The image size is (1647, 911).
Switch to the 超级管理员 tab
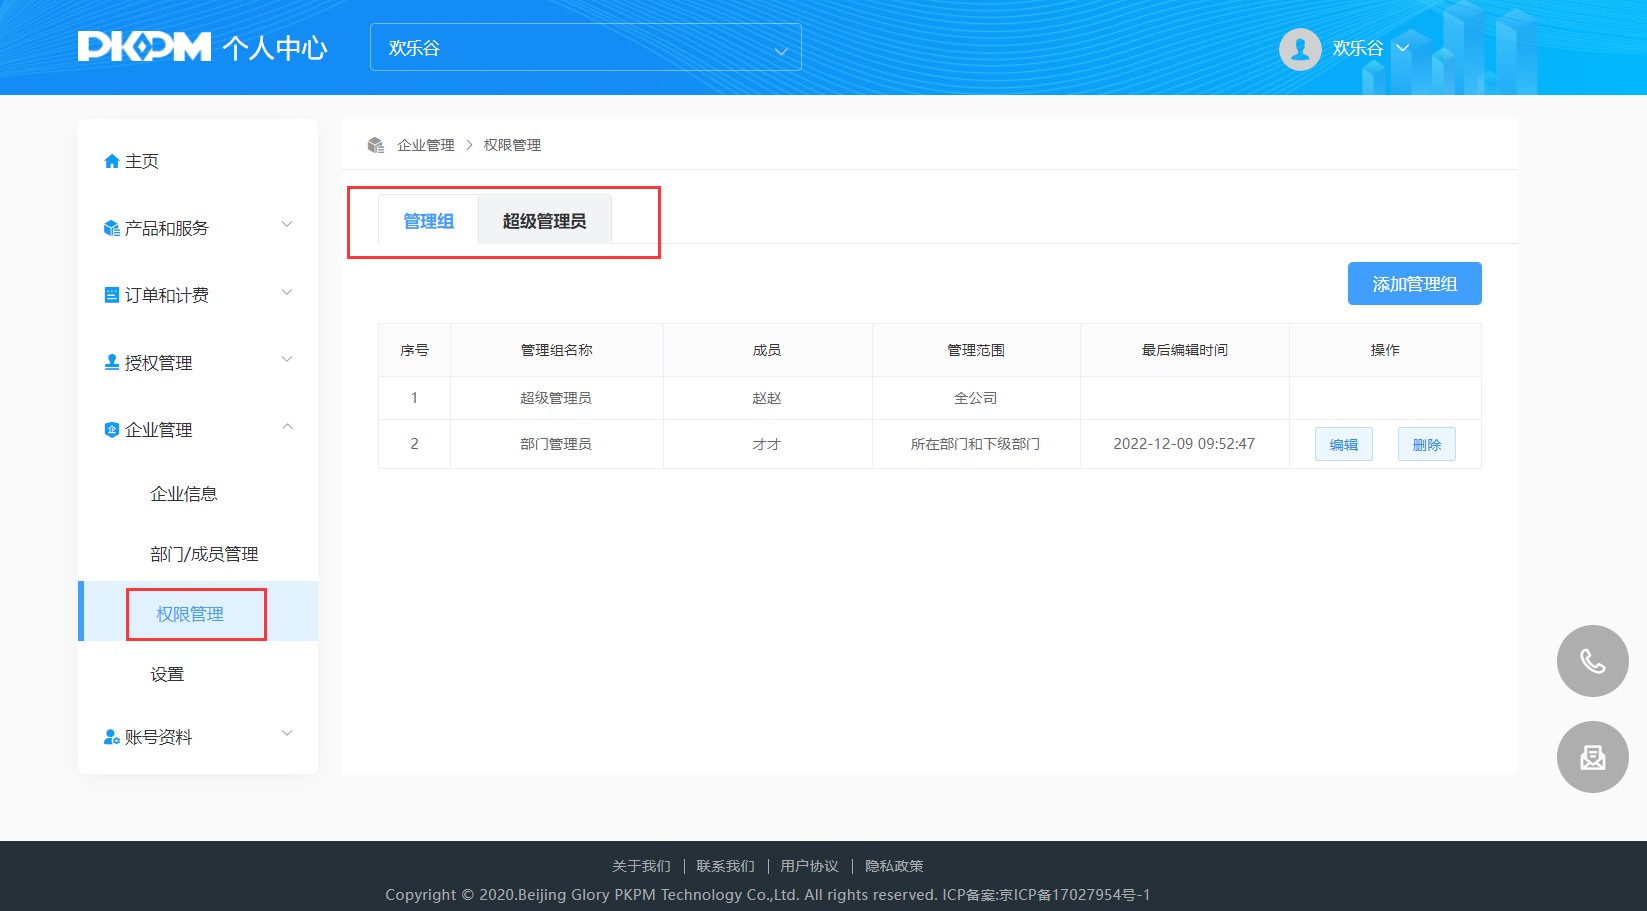click(x=544, y=221)
